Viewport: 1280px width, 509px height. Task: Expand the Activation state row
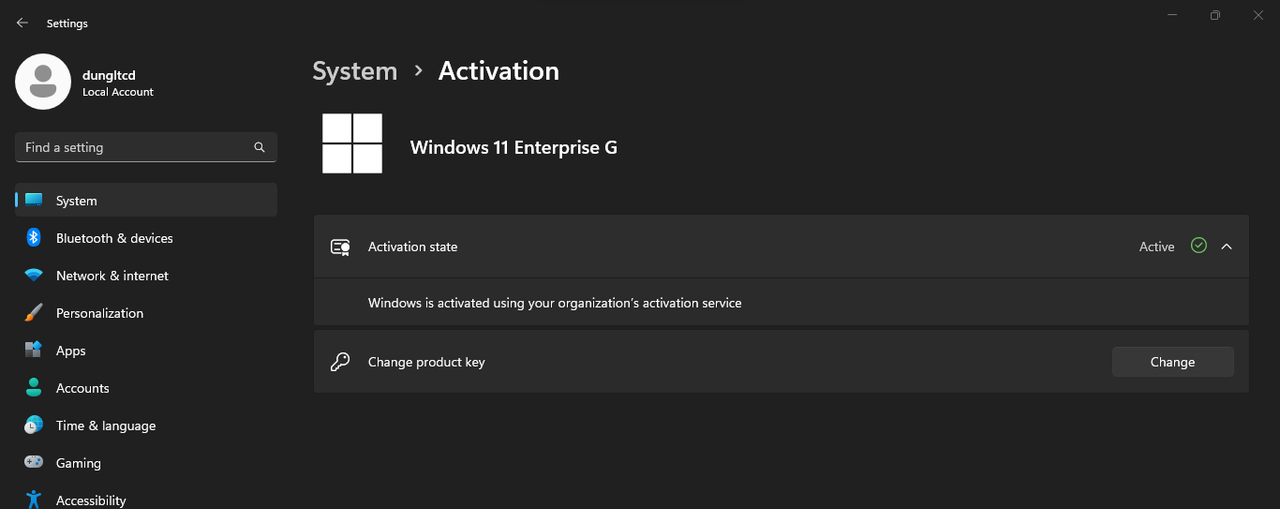[700, 247]
